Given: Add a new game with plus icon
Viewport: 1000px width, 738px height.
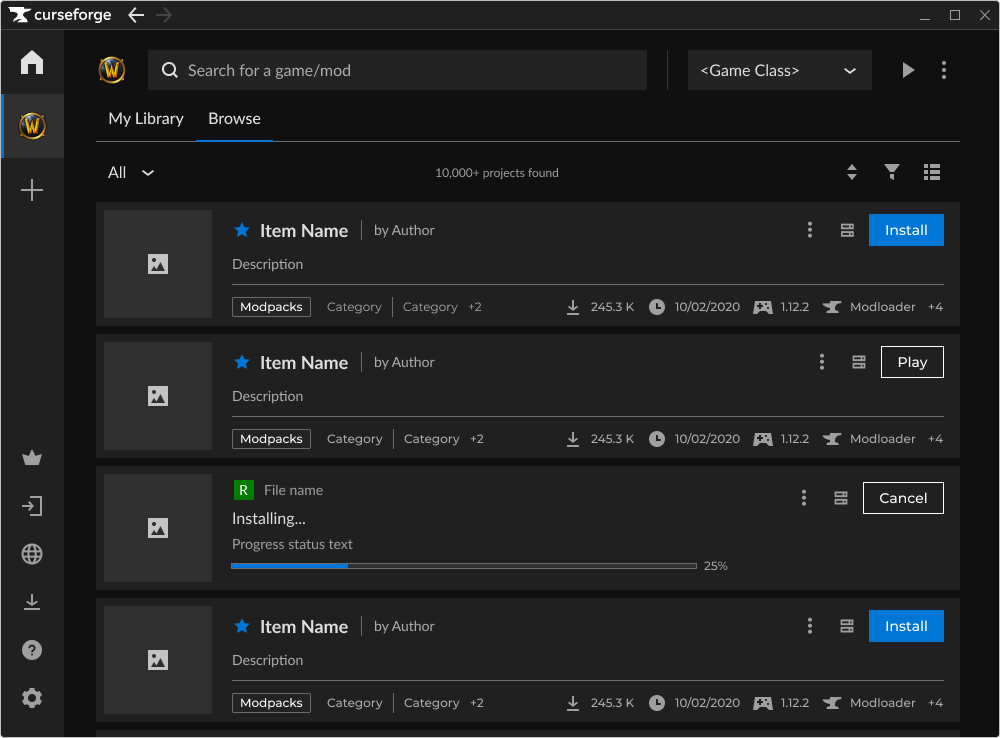Looking at the screenshot, I should point(32,190).
